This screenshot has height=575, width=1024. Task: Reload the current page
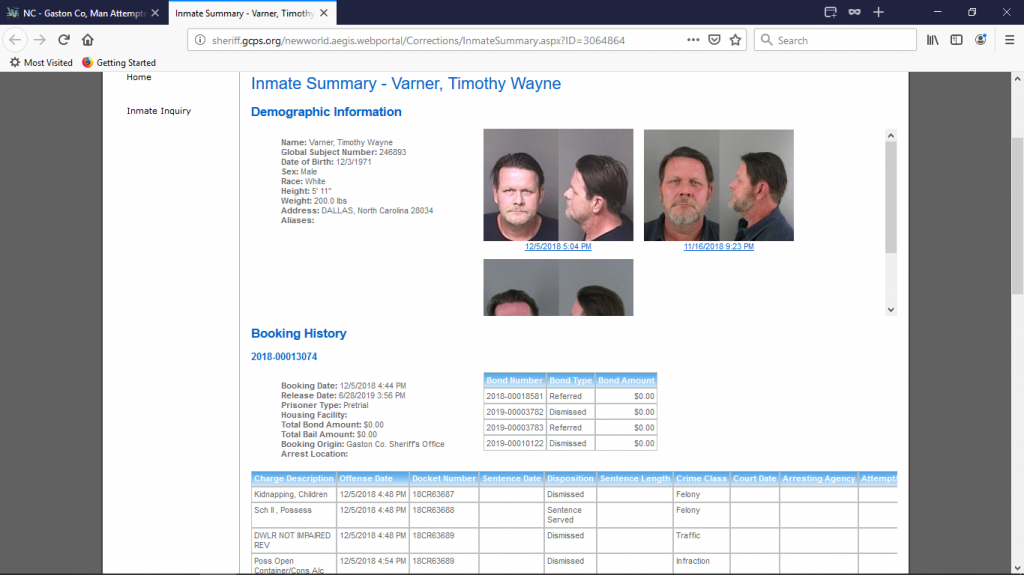pos(64,40)
